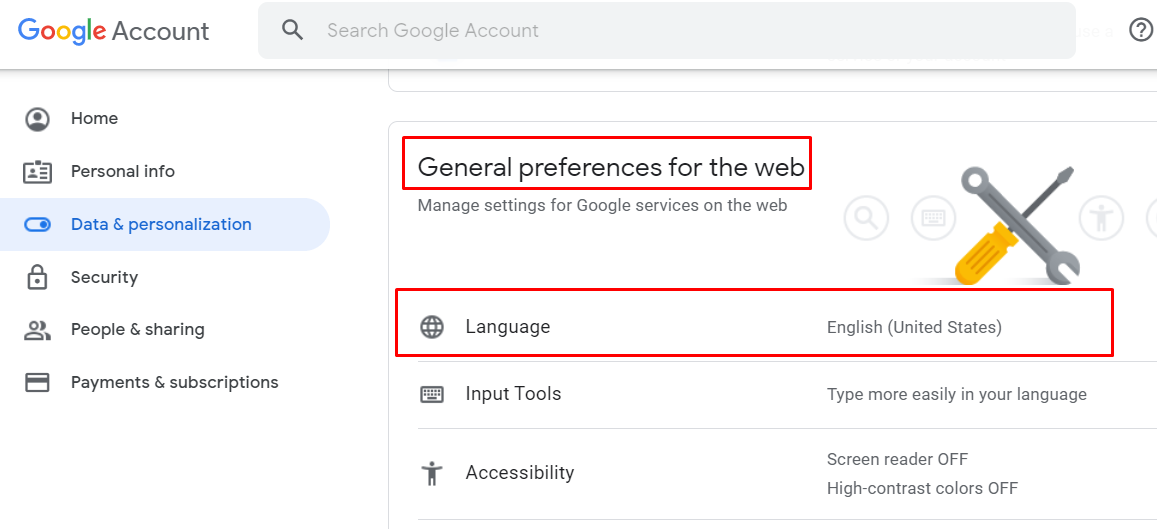
Task: Open the help question mark icon
Action: point(1141,30)
